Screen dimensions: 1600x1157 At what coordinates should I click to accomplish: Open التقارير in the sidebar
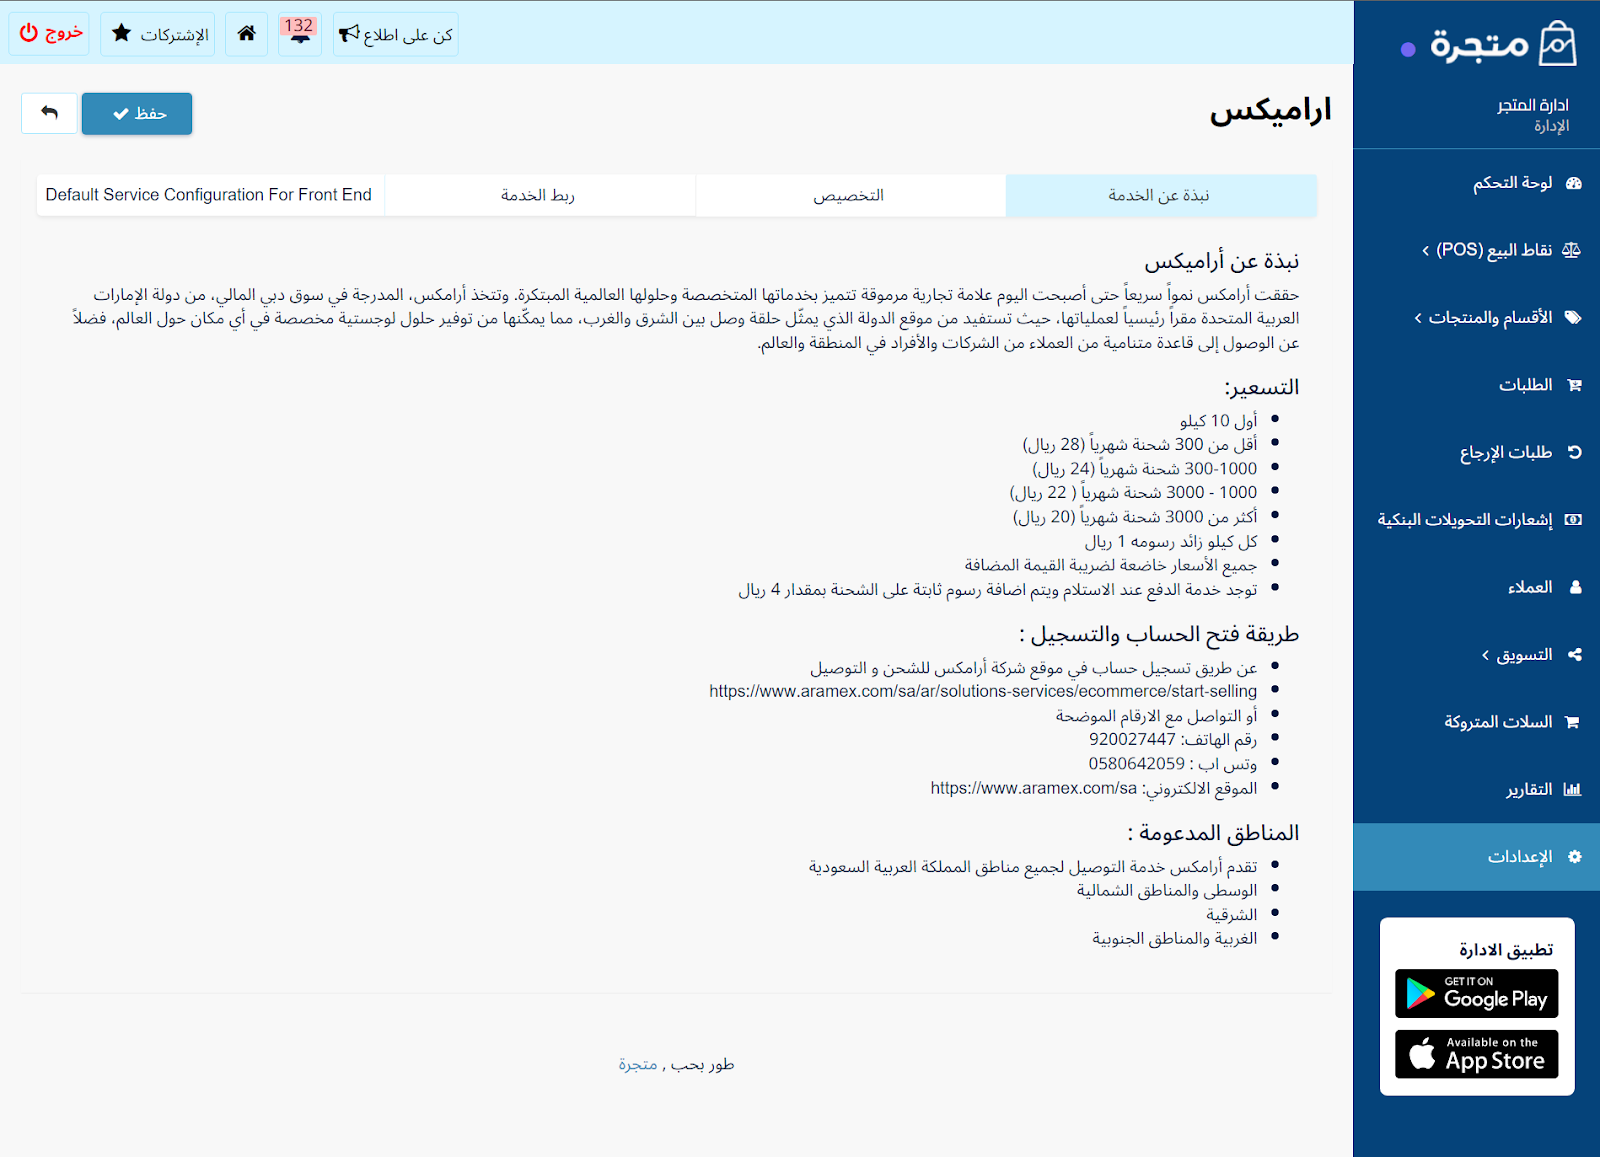(x=1477, y=789)
